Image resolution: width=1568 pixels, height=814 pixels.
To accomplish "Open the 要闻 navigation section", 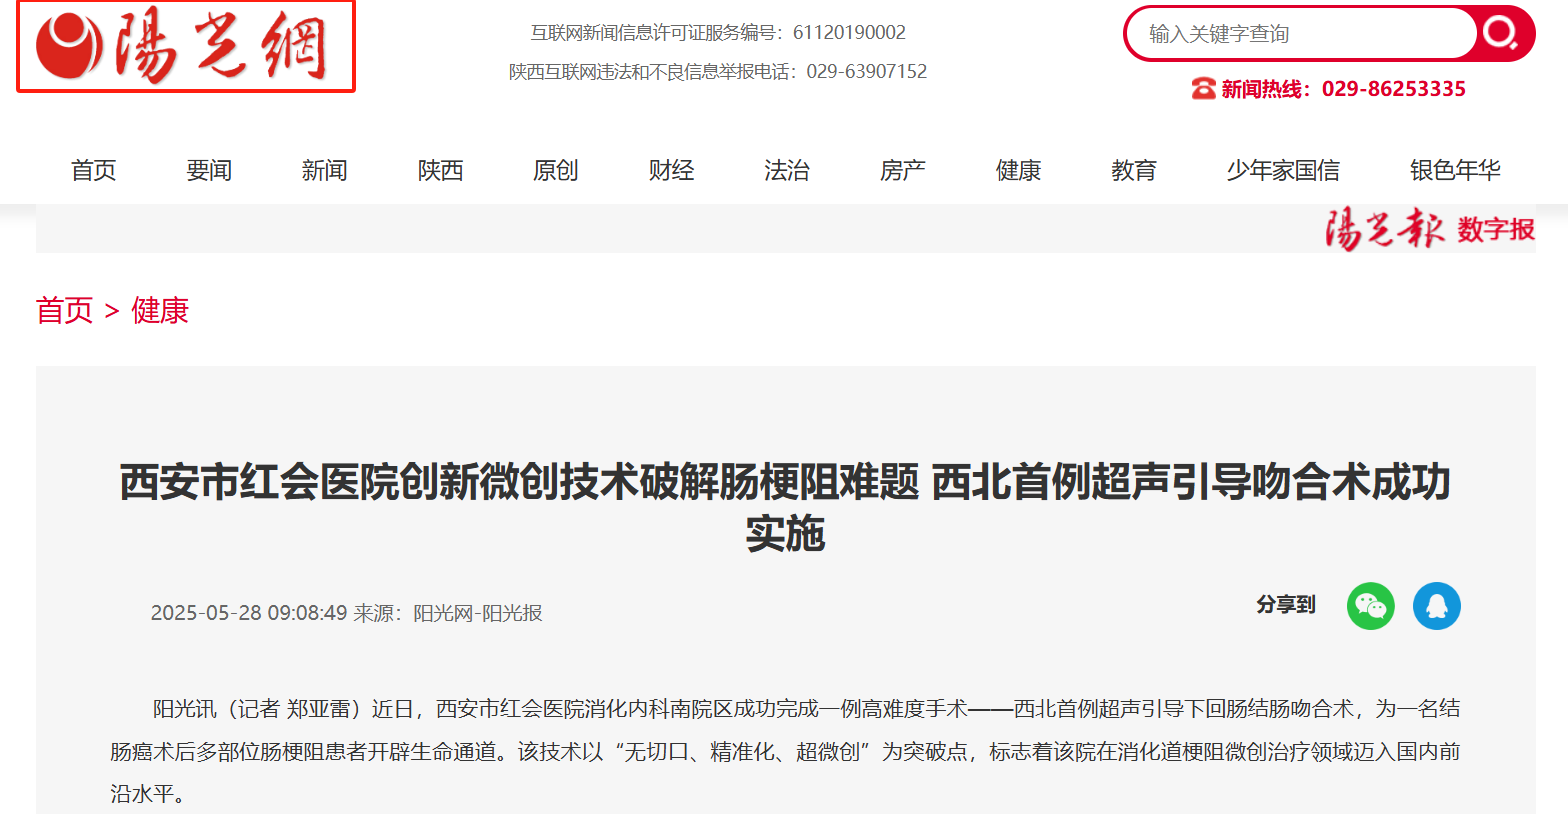I will click(209, 171).
